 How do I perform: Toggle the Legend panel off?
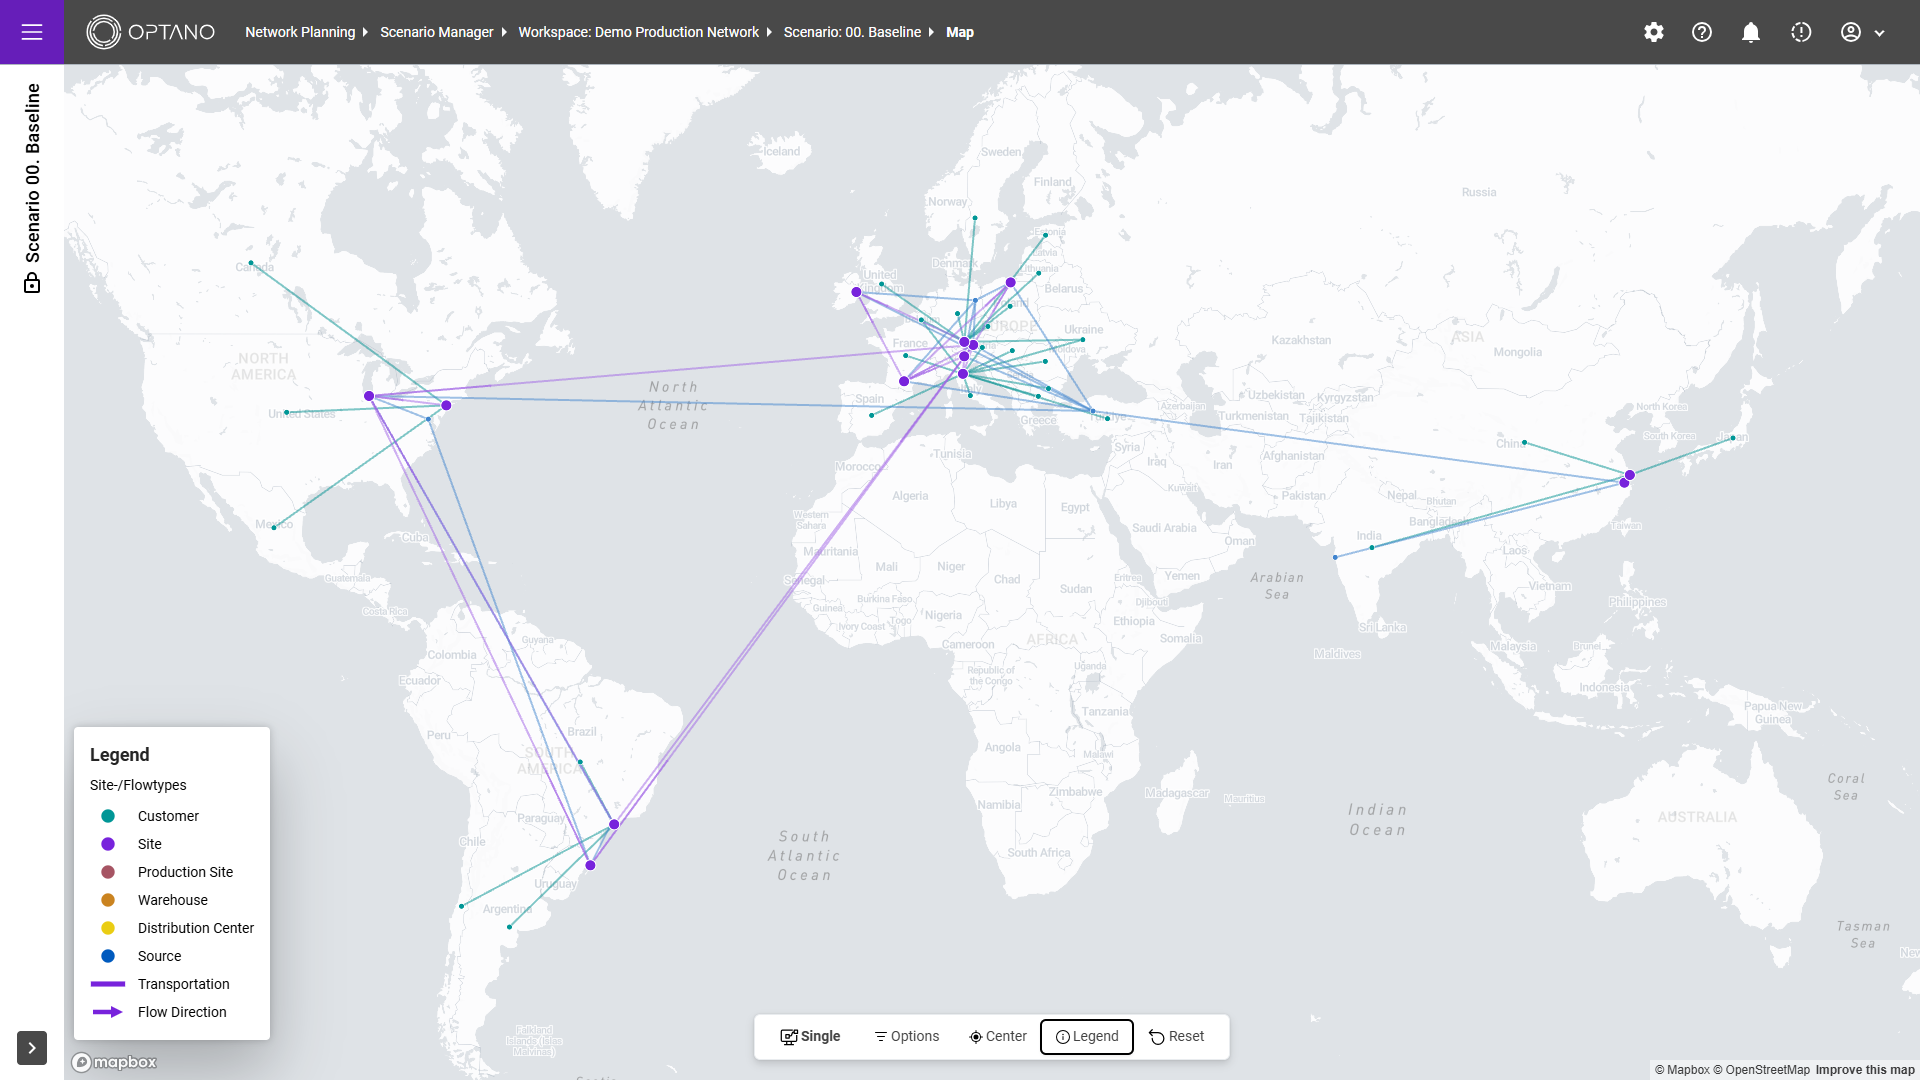[x=1087, y=1037]
